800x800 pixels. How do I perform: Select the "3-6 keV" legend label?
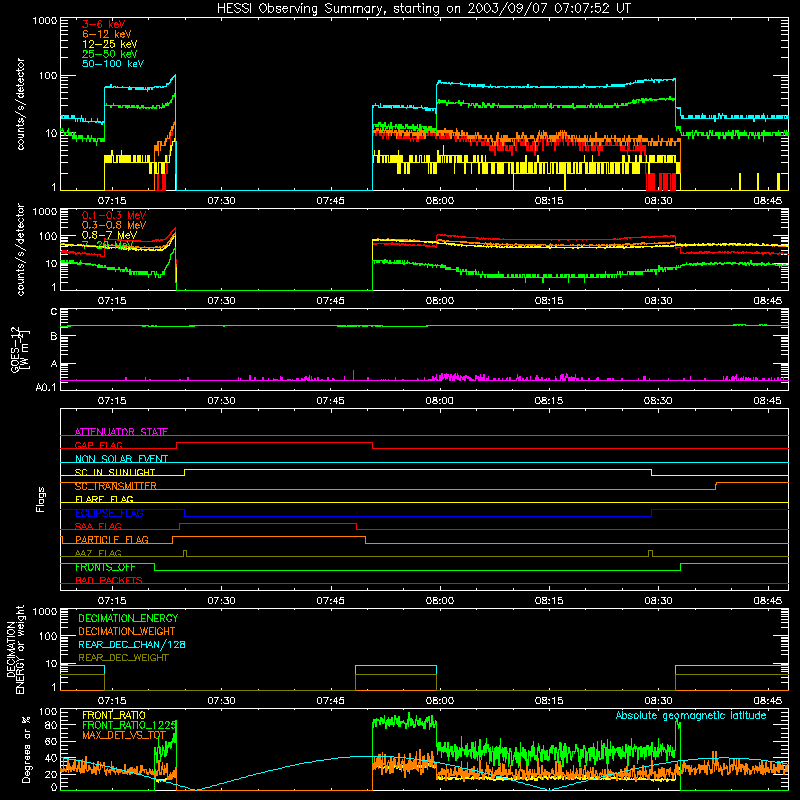click(104, 24)
